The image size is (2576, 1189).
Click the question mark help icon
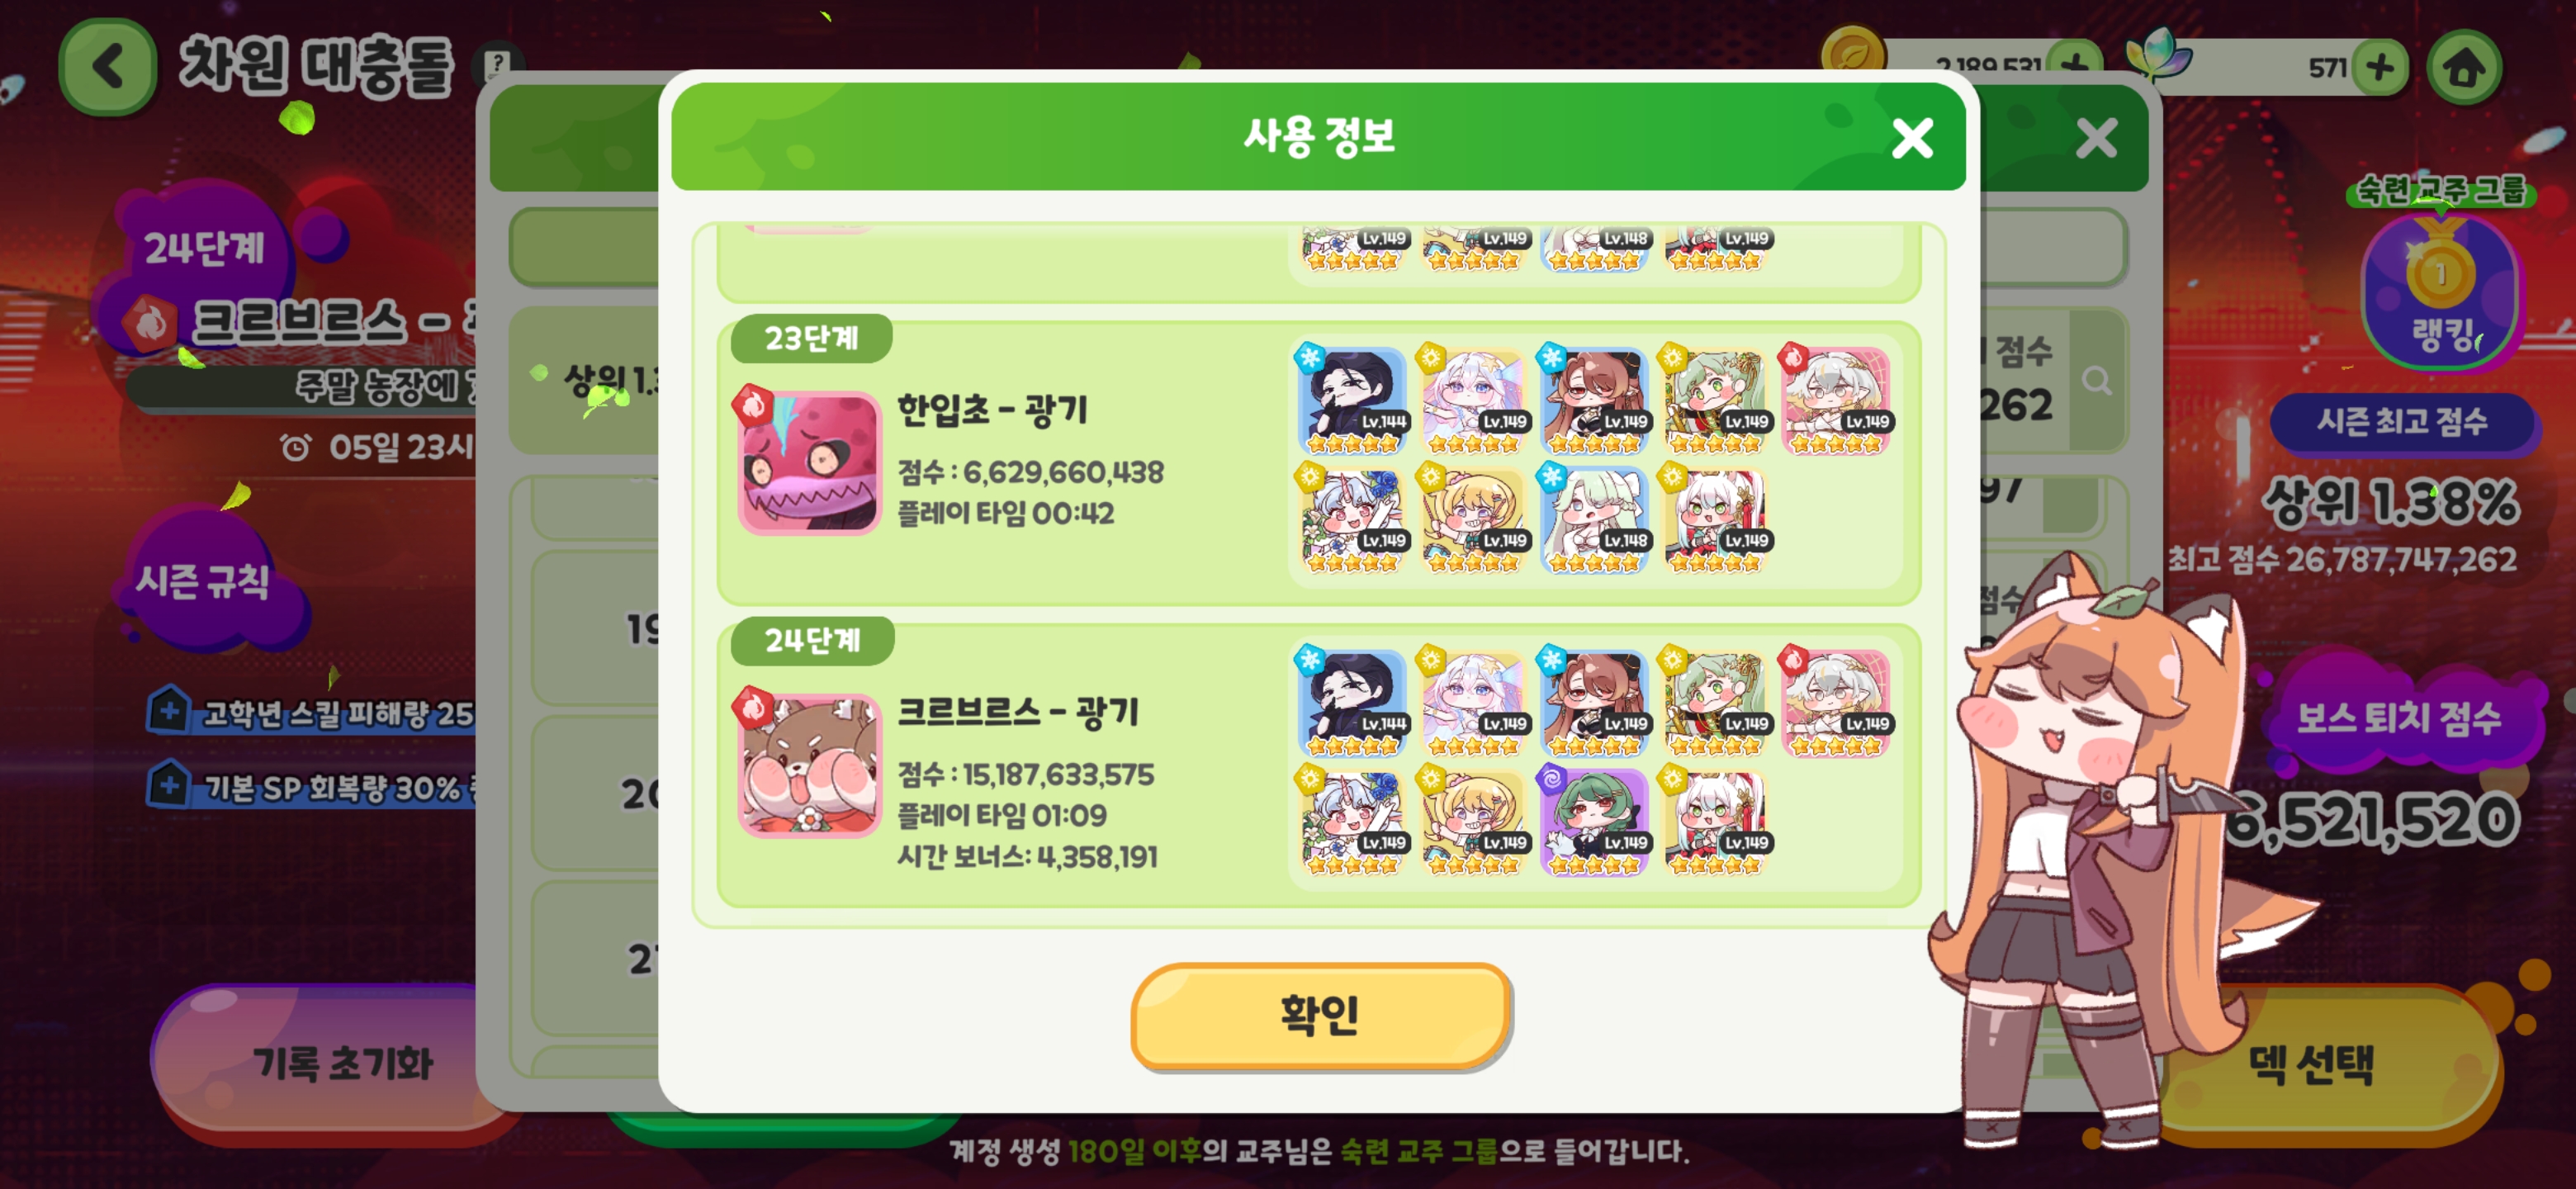pyautogui.click(x=495, y=65)
